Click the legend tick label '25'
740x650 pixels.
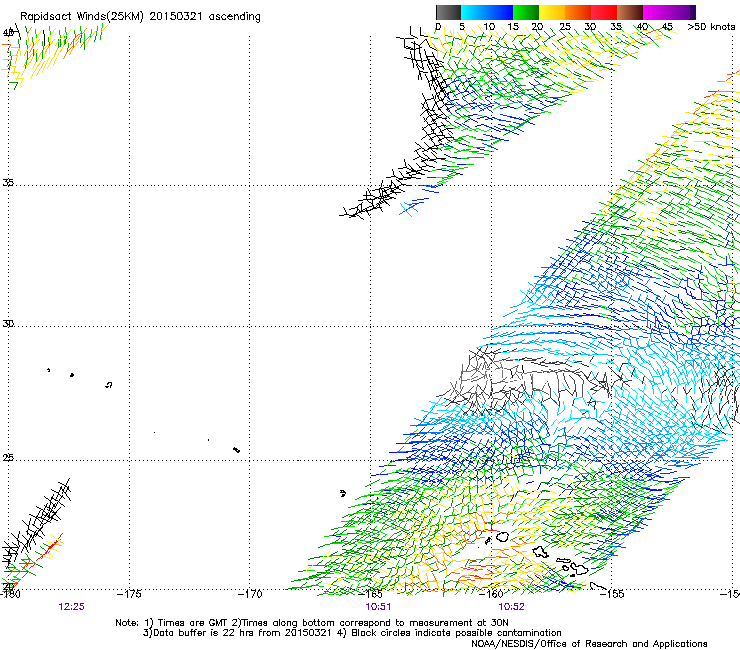564,27
